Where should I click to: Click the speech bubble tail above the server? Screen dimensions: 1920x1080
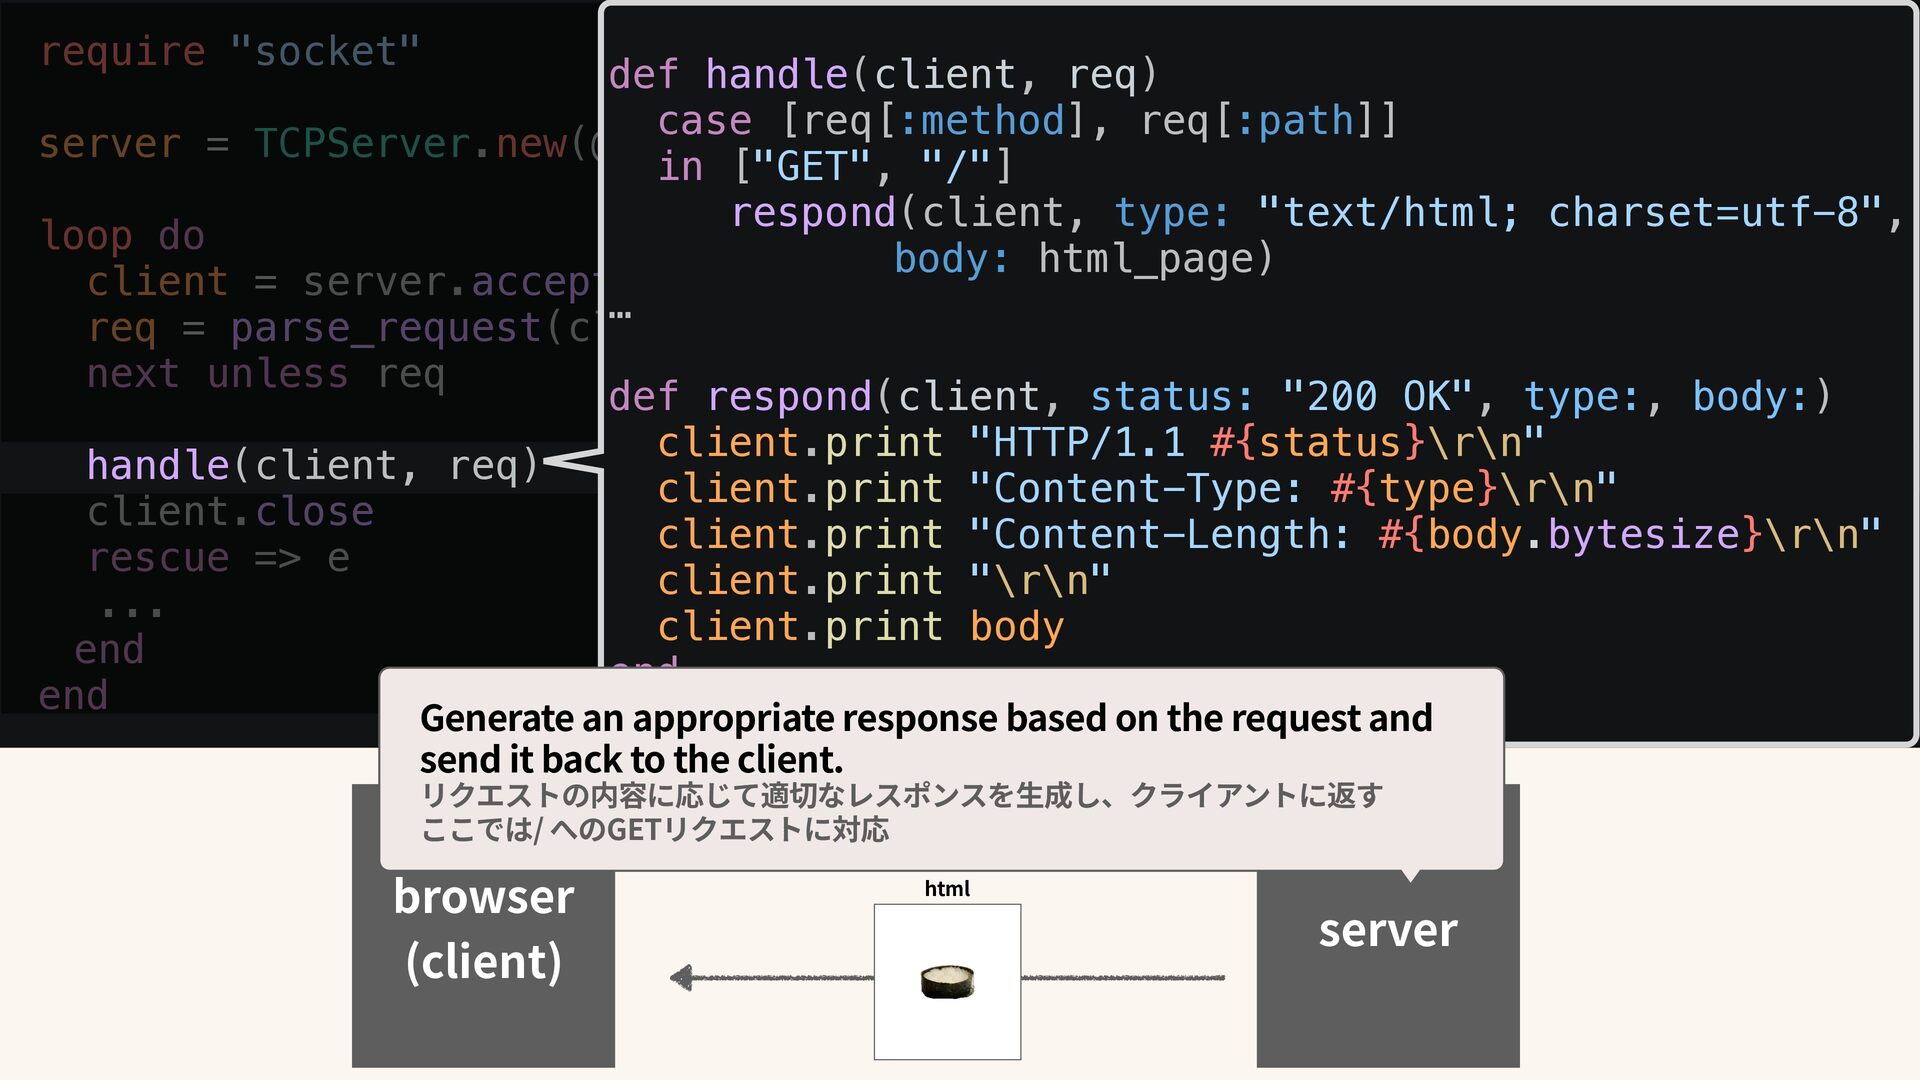coord(1410,876)
